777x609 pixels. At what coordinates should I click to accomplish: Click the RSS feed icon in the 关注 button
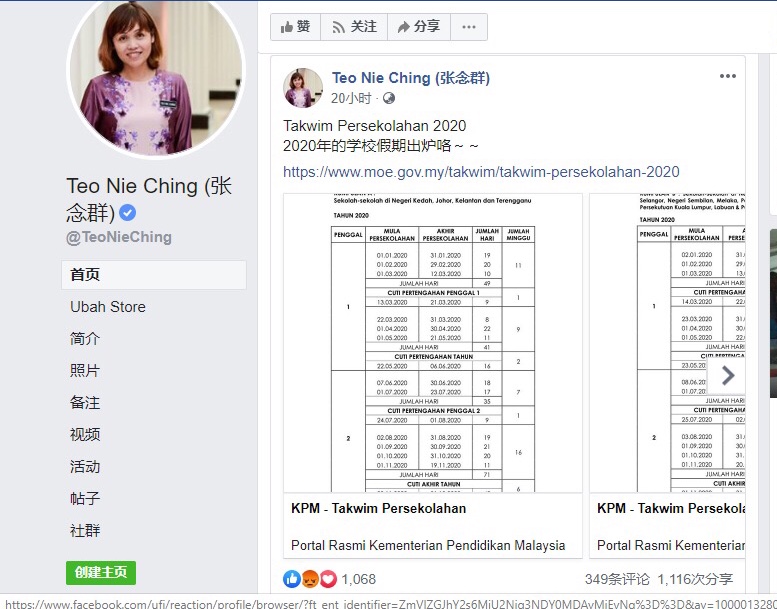[x=338, y=27]
